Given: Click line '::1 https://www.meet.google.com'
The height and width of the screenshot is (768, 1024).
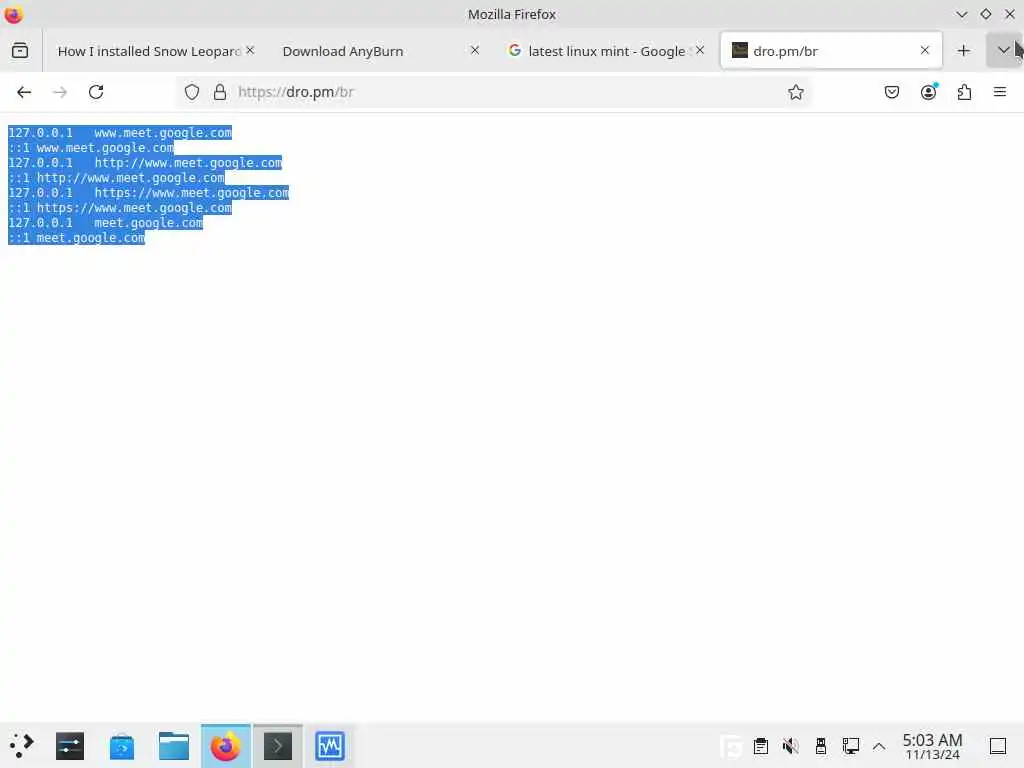Looking at the screenshot, I should [120, 208].
